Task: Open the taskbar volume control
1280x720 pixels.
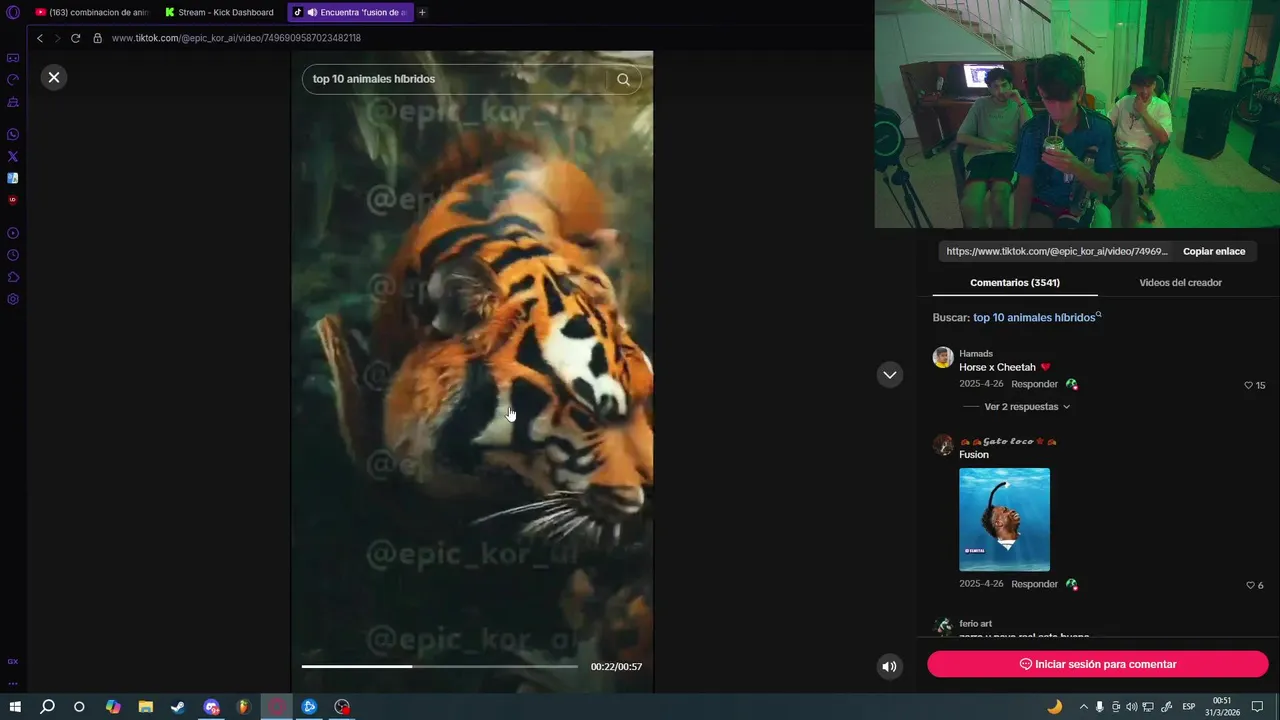Action: (x=1132, y=707)
